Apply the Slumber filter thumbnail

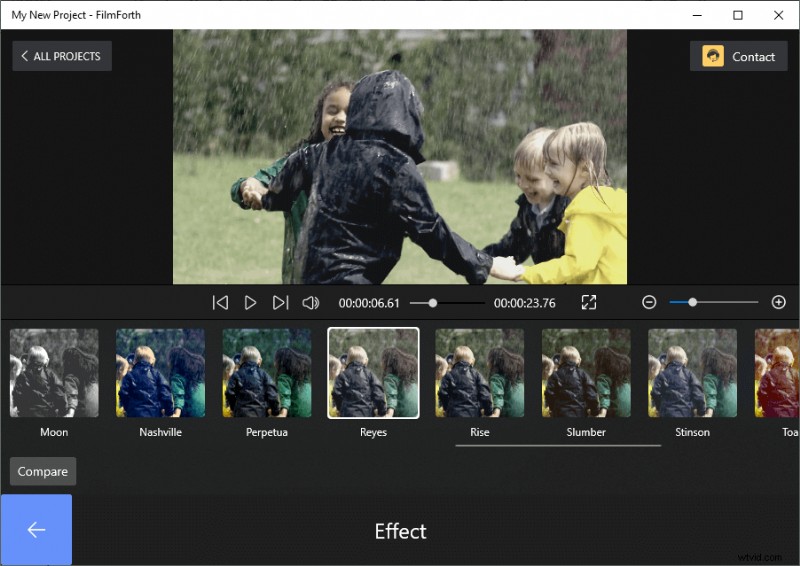point(586,373)
